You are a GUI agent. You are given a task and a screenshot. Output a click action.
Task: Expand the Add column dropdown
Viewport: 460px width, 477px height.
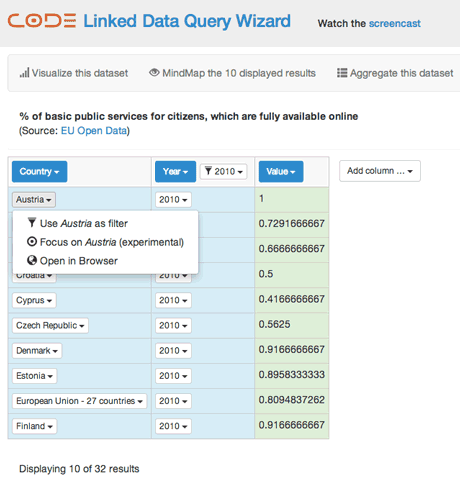(x=380, y=171)
